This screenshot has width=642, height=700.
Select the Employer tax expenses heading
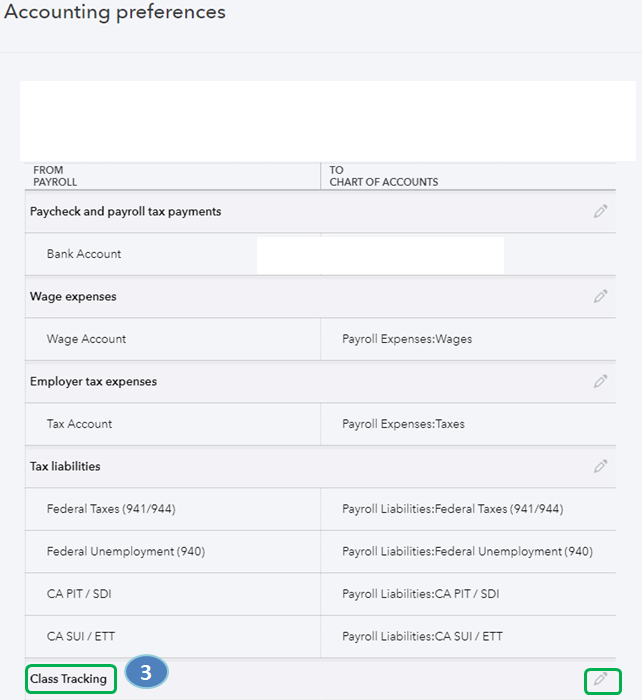pos(93,382)
